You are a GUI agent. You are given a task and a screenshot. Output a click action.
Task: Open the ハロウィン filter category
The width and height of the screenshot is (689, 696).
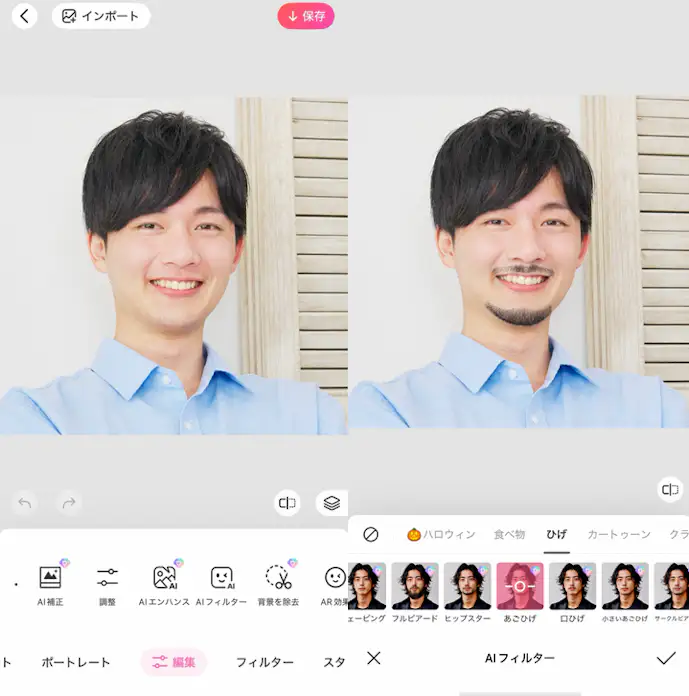[441, 534]
